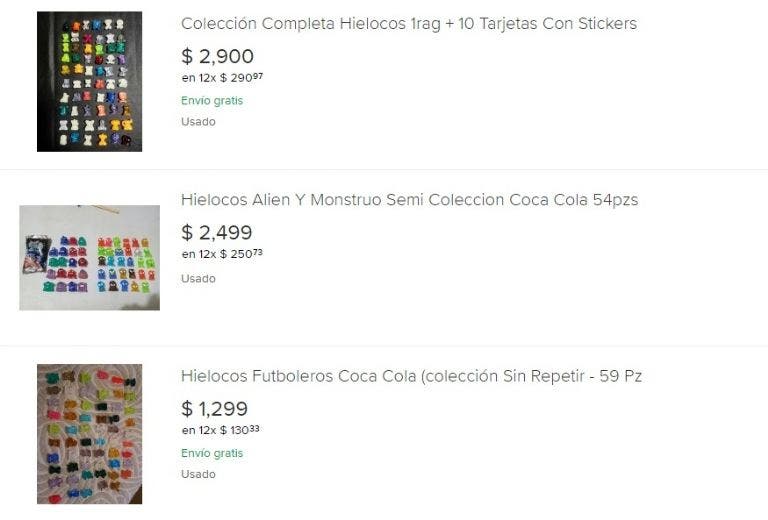The height and width of the screenshot is (520, 768).
Task: Click the Usado label of Alien Y Monstruo
Action: pyautogui.click(x=198, y=278)
